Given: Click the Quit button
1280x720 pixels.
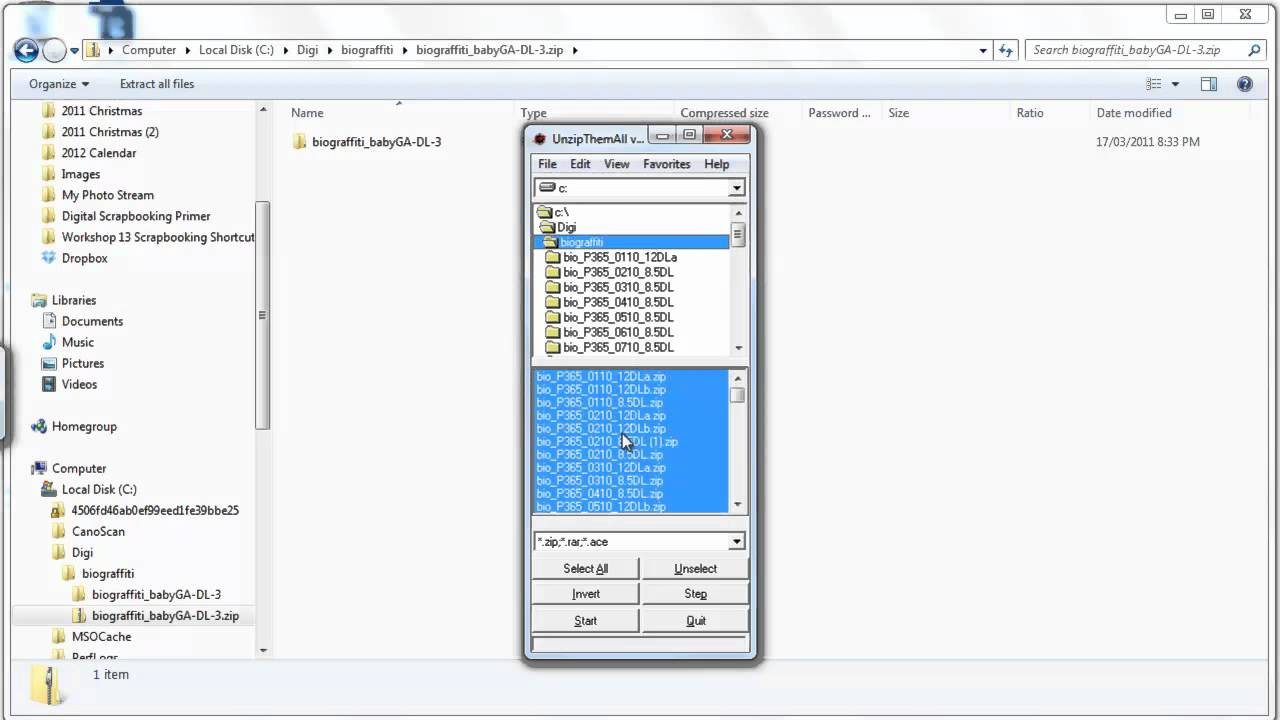Looking at the screenshot, I should (695, 621).
